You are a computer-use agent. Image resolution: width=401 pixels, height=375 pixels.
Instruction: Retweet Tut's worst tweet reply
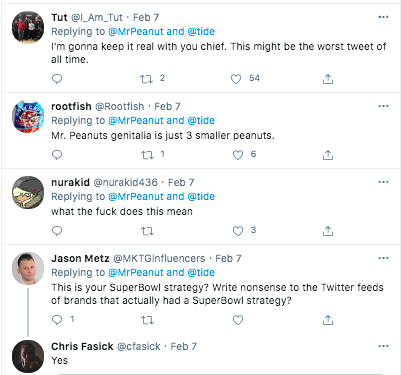pyautogui.click(x=146, y=79)
